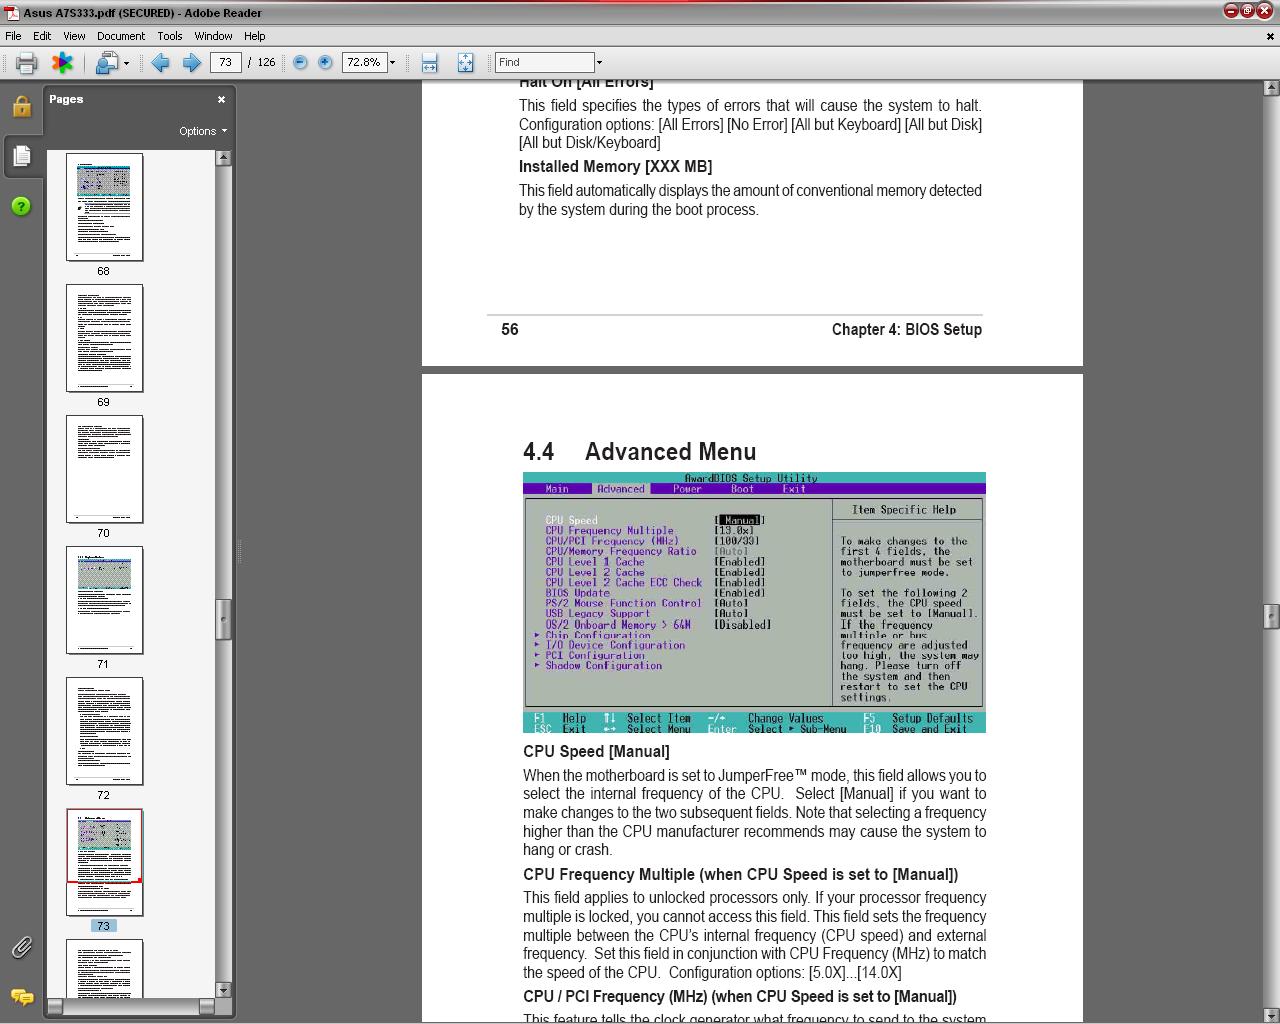Select page 72 thumbnail
This screenshot has width=1280, height=1024.
tap(104, 731)
